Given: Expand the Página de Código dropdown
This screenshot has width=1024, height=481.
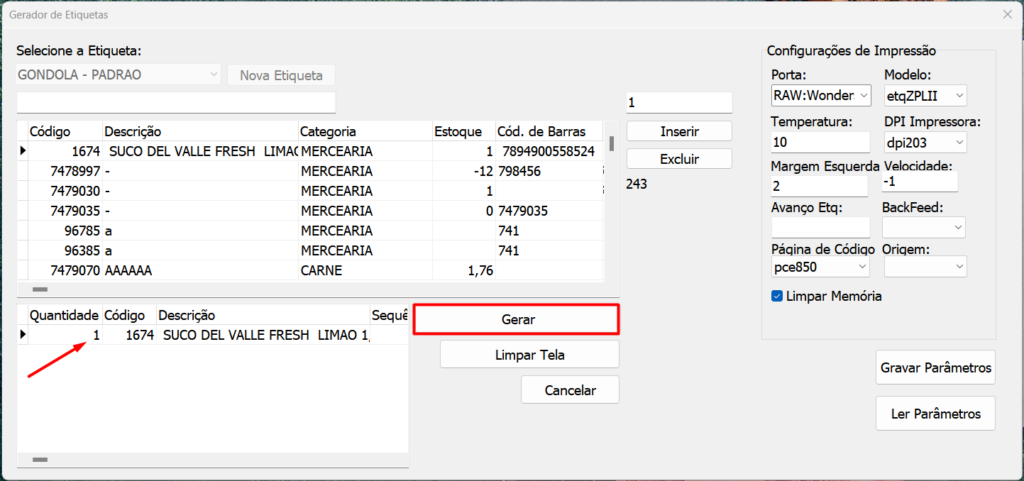Looking at the screenshot, I should tap(821, 267).
